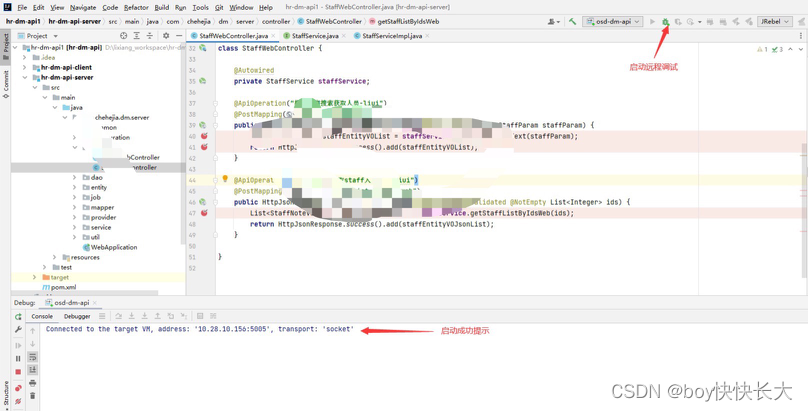Click the profiler run icon in toolbar
Screen dimensions: 808x411
coord(690,22)
